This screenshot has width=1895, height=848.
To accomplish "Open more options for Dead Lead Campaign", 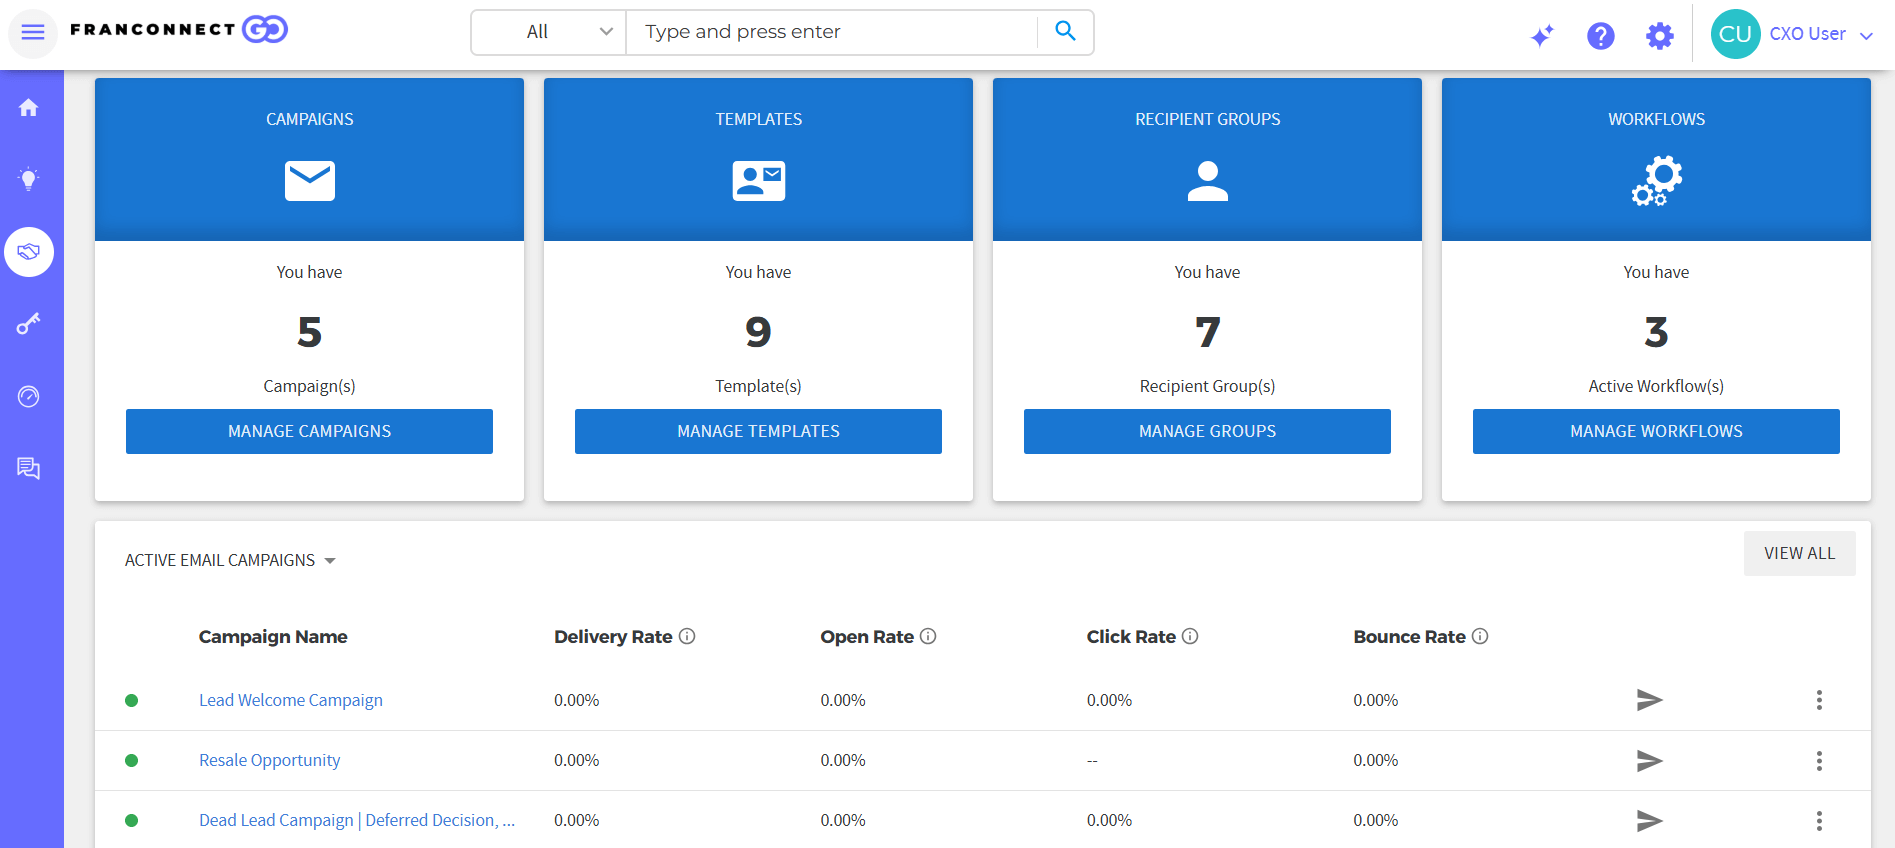I will click(1819, 821).
